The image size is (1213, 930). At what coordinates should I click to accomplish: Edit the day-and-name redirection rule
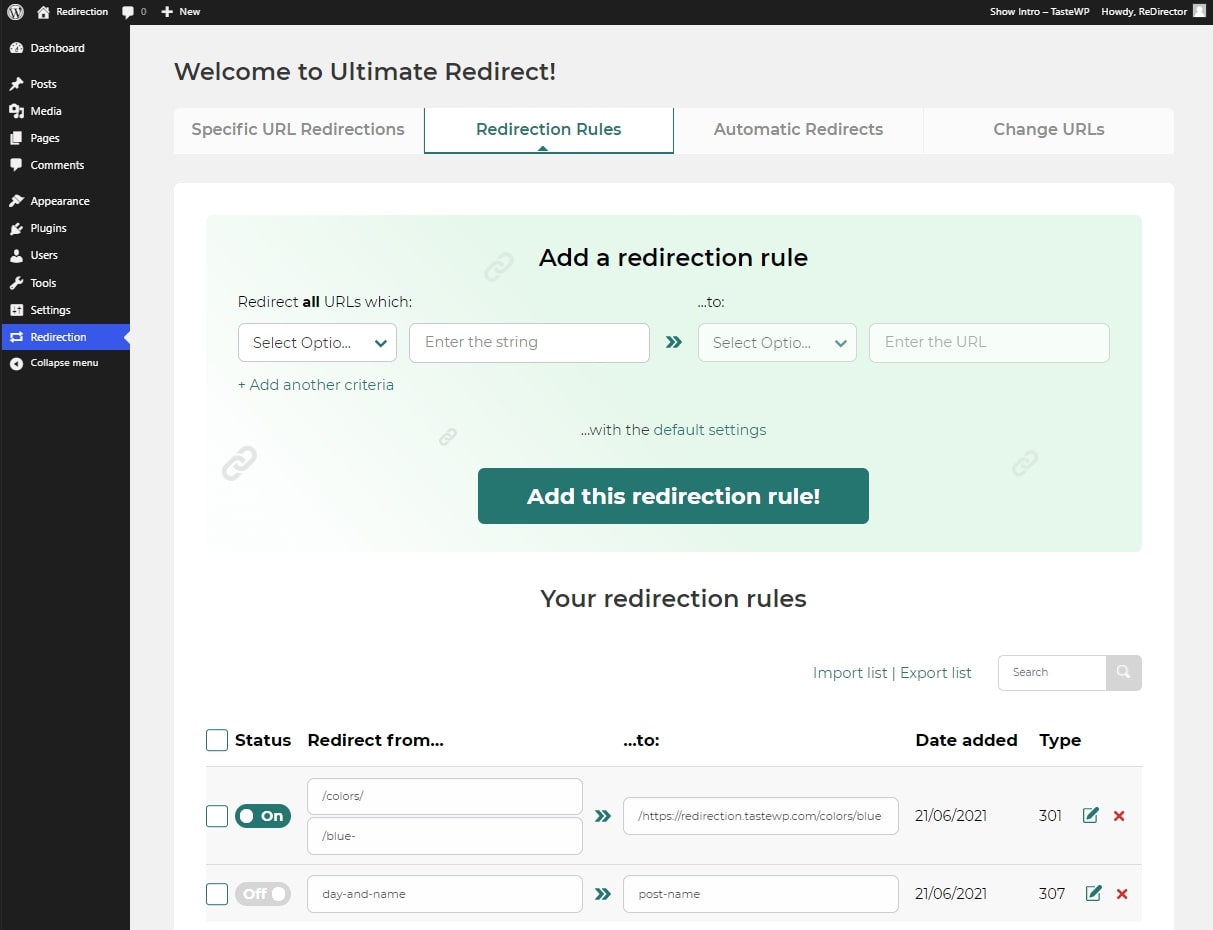tap(1094, 893)
